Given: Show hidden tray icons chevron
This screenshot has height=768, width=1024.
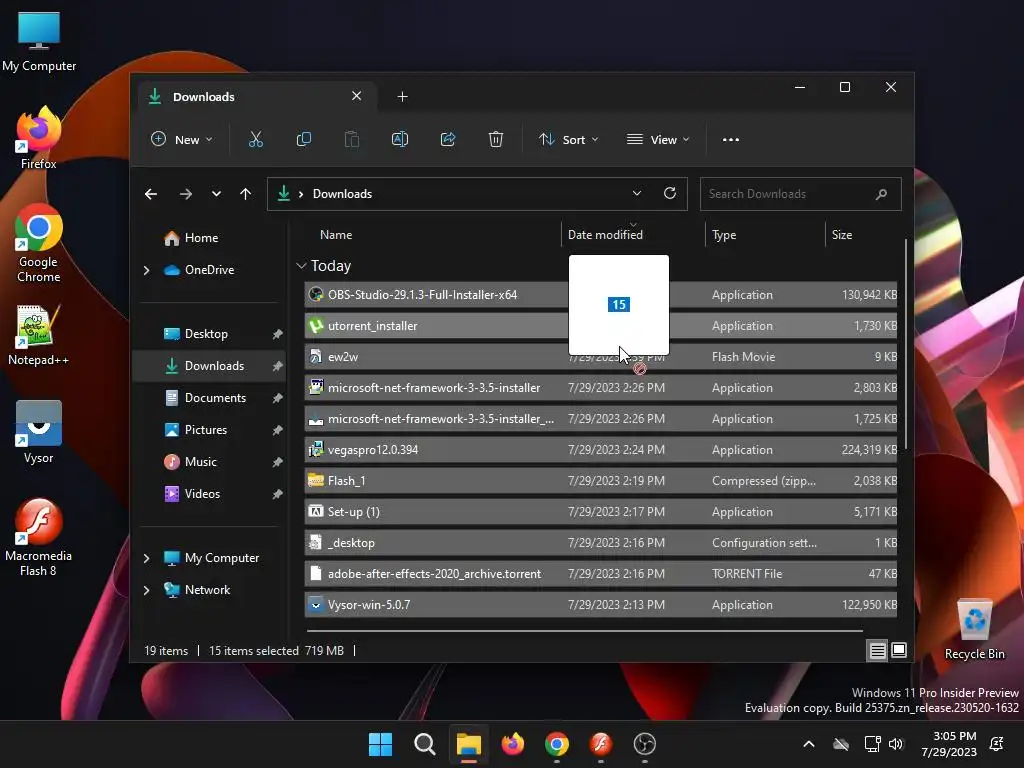Looking at the screenshot, I should point(808,744).
